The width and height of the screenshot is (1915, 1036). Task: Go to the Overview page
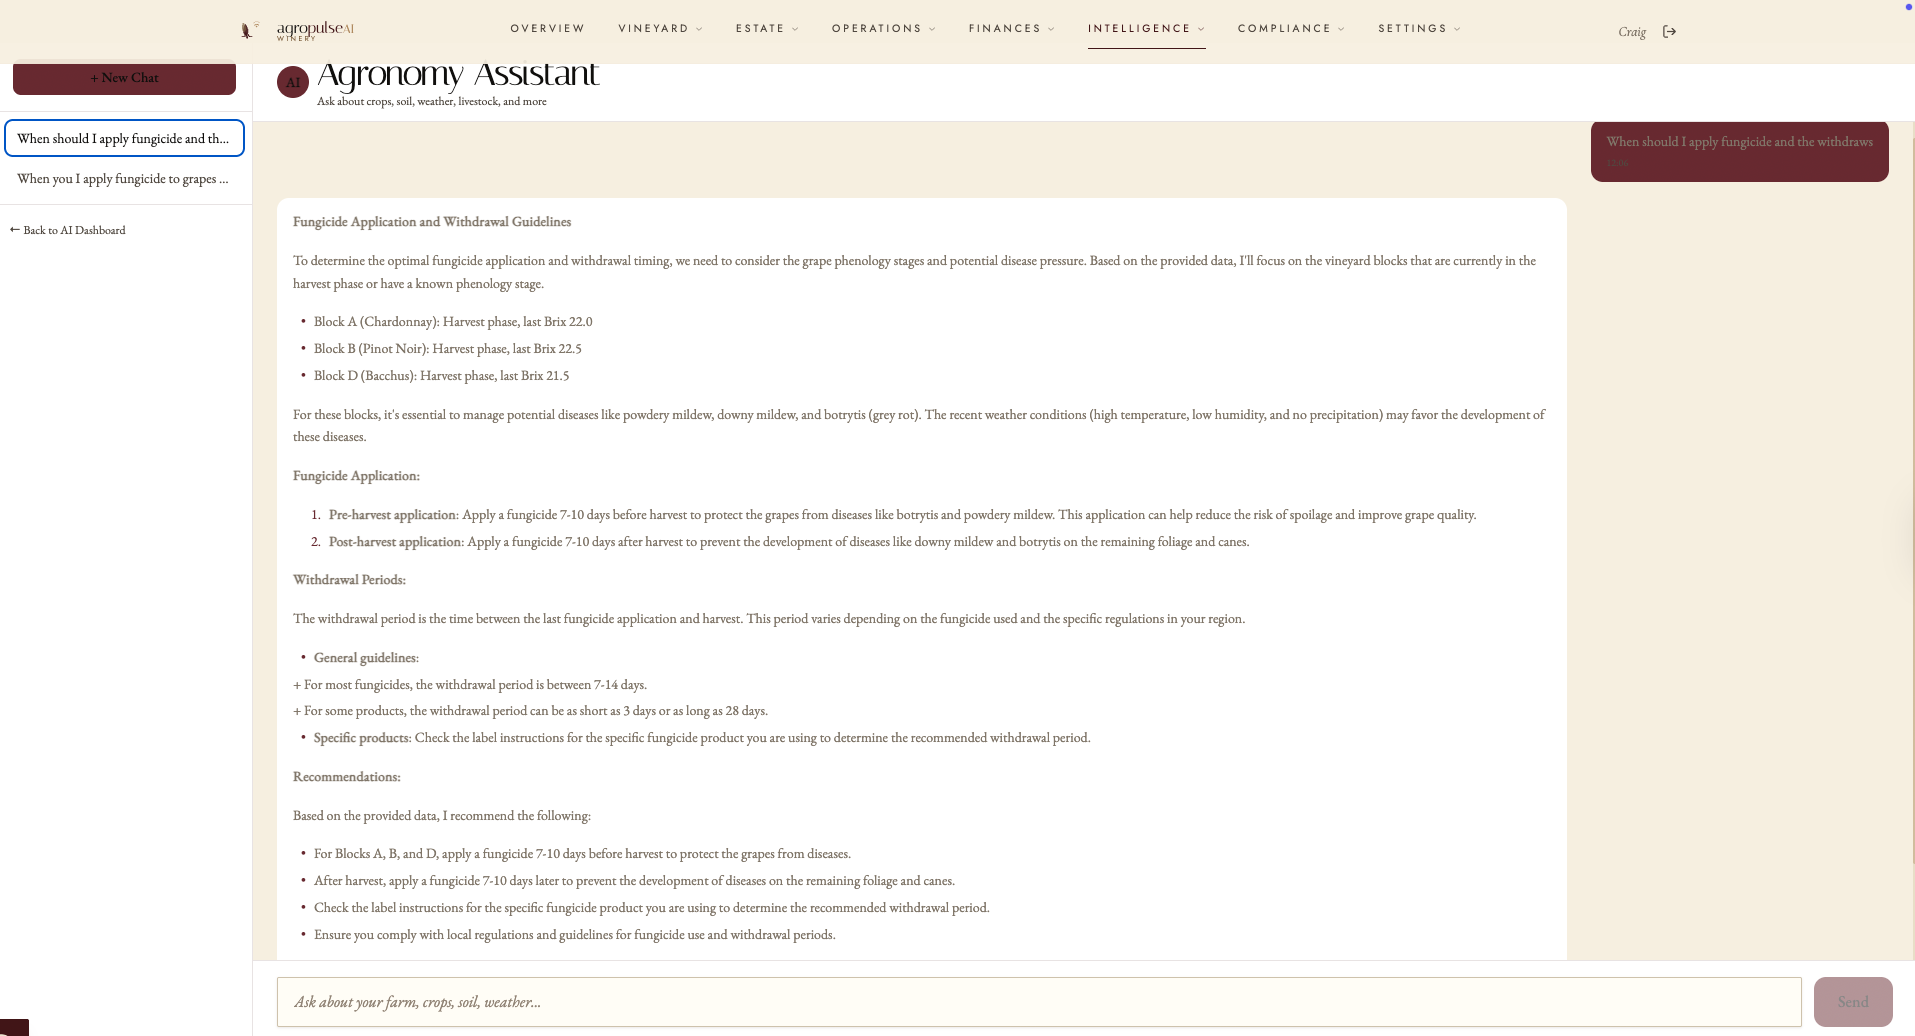(547, 28)
